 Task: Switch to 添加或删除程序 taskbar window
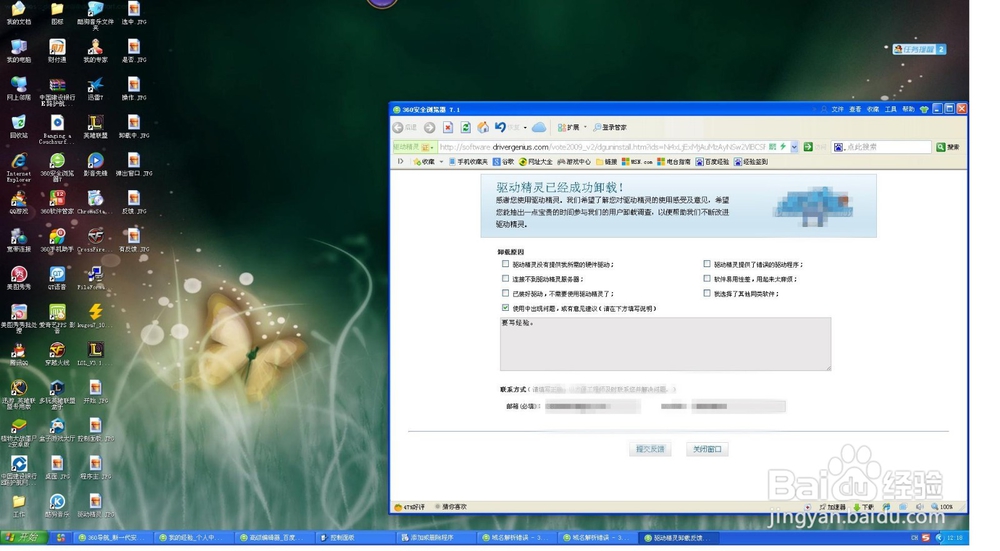[436, 538]
